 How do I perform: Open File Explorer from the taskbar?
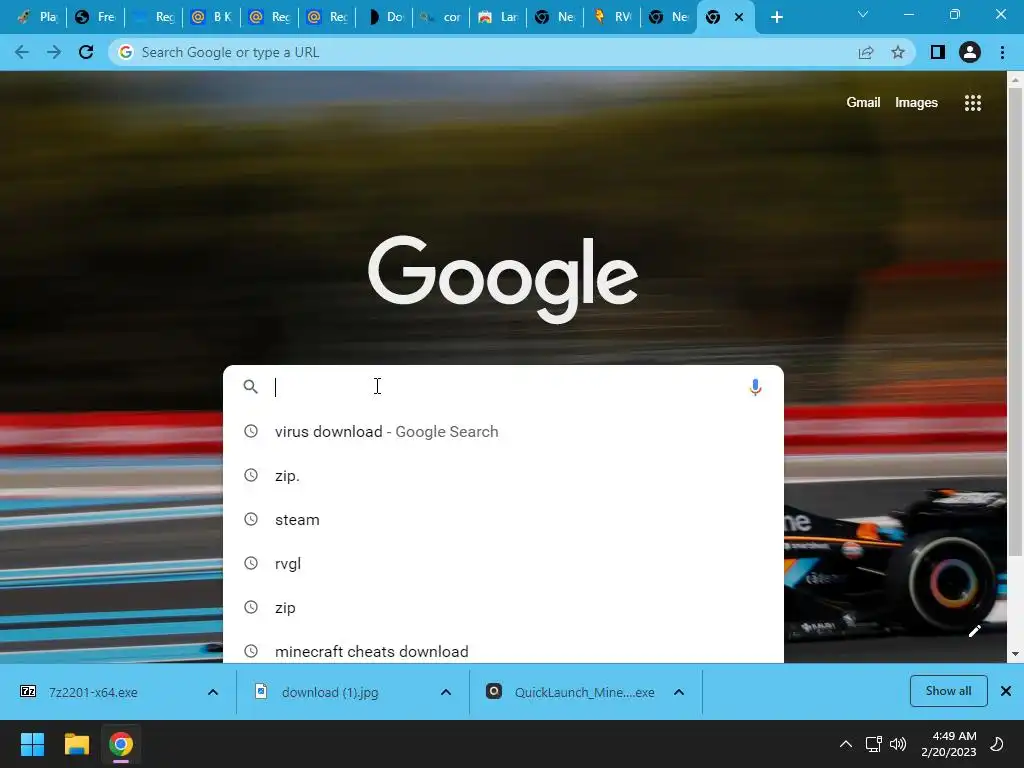click(x=76, y=744)
